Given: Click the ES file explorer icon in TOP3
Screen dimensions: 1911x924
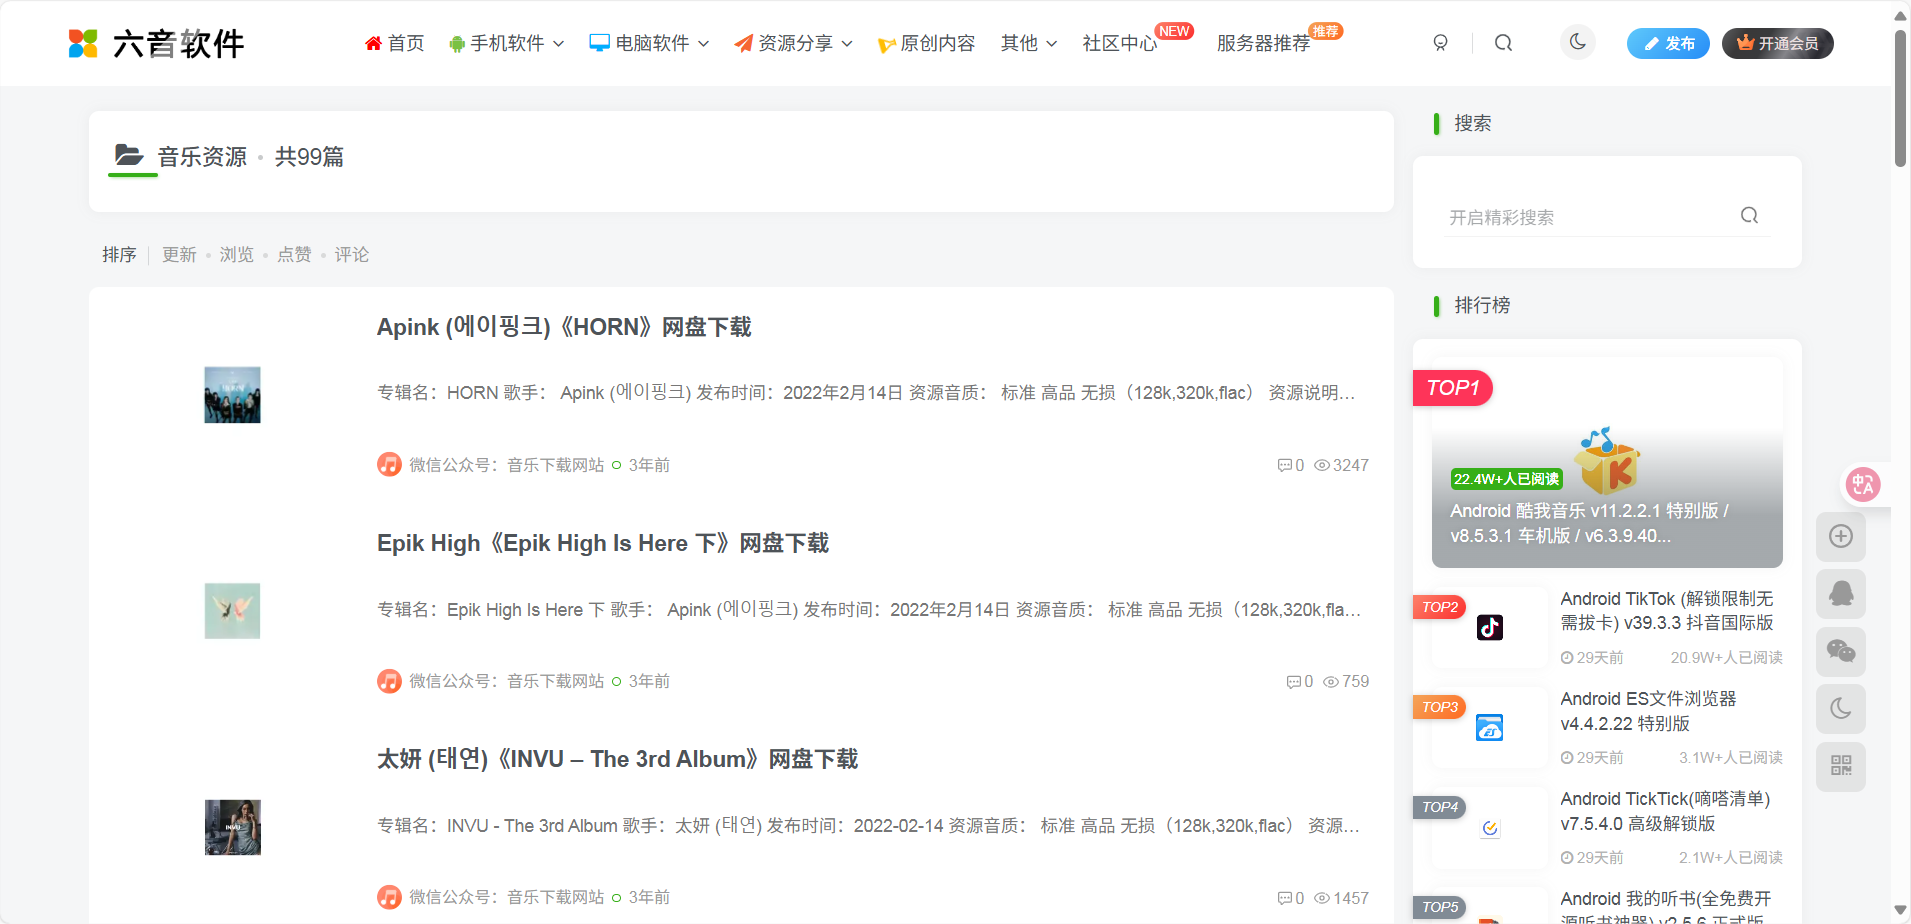Looking at the screenshot, I should pyautogui.click(x=1490, y=727).
